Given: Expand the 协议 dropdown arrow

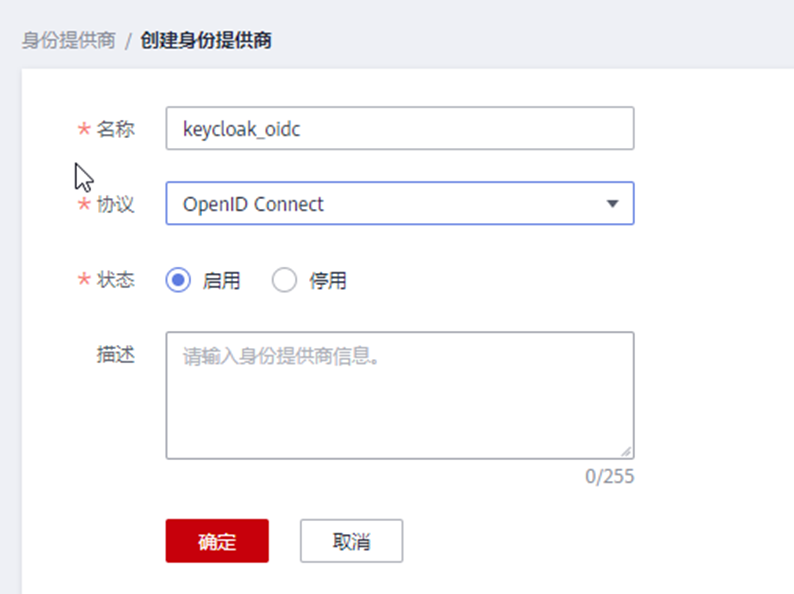Looking at the screenshot, I should point(612,204).
